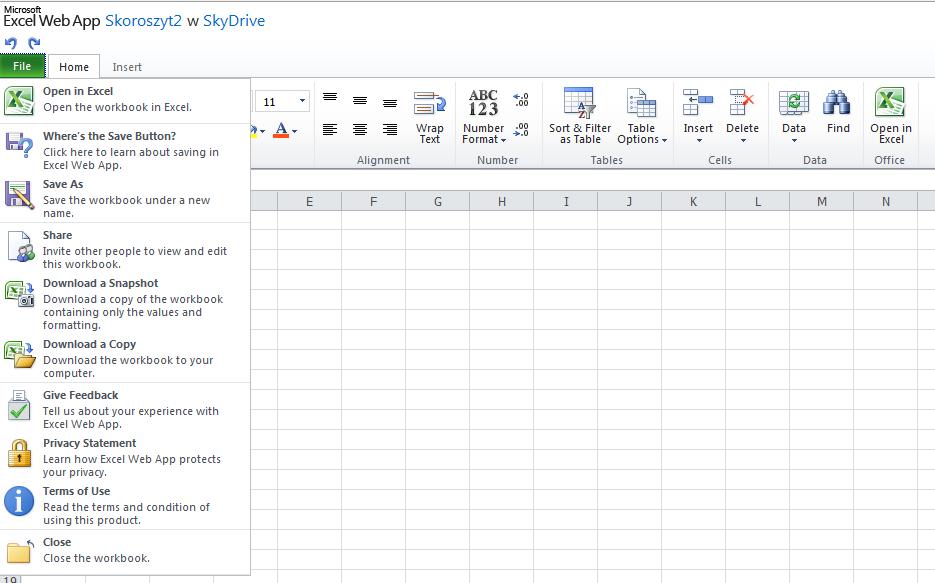Image resolution: width=935 pixels, height=583 pixels.
Task: Click the privacy padlock icon
Action: (x=19, y=454)
